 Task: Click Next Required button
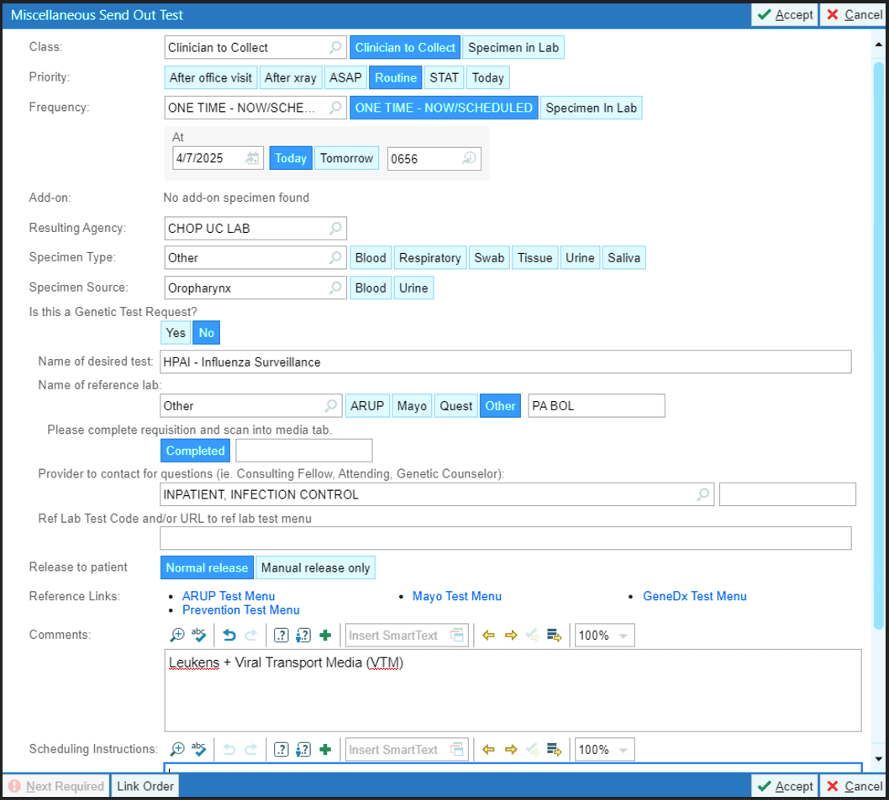[56, 786]
